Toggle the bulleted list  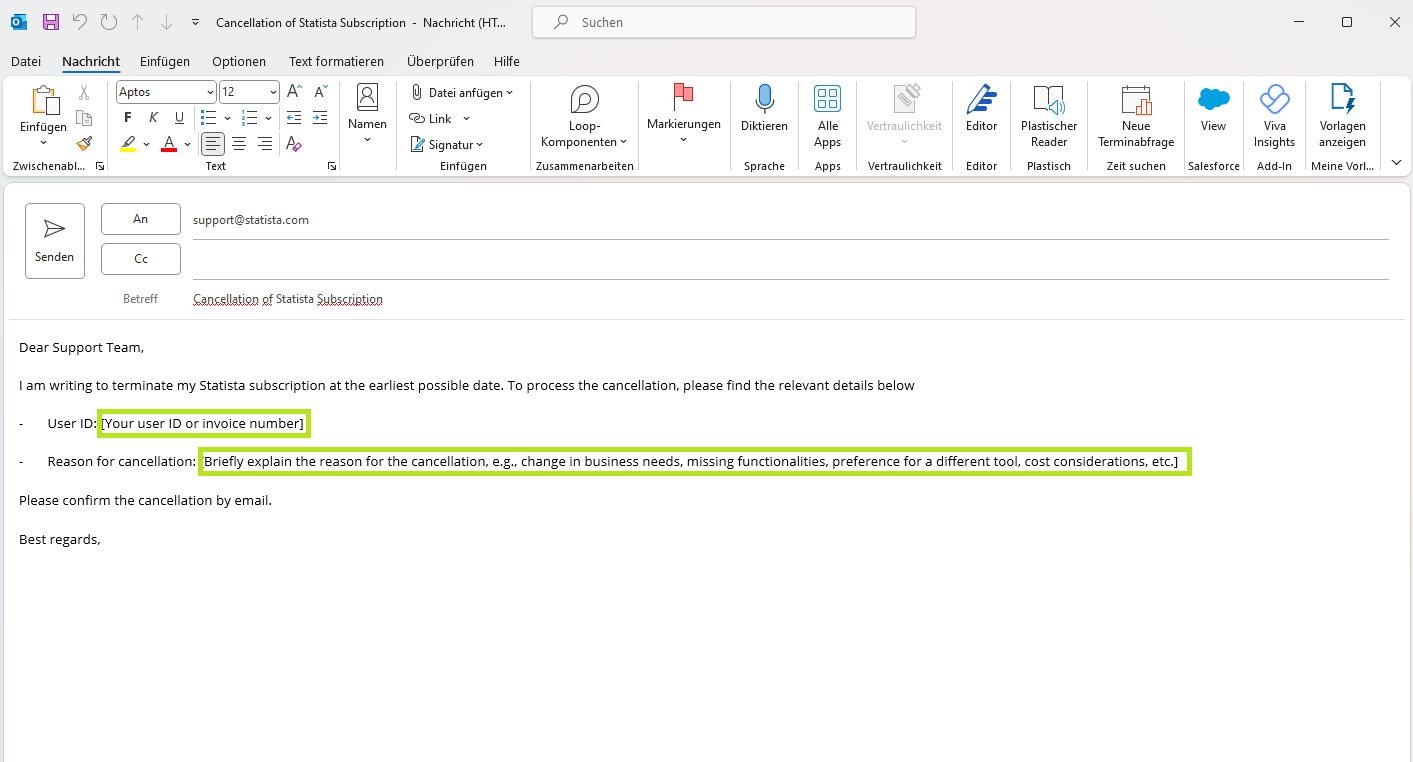tap(208, 118)
